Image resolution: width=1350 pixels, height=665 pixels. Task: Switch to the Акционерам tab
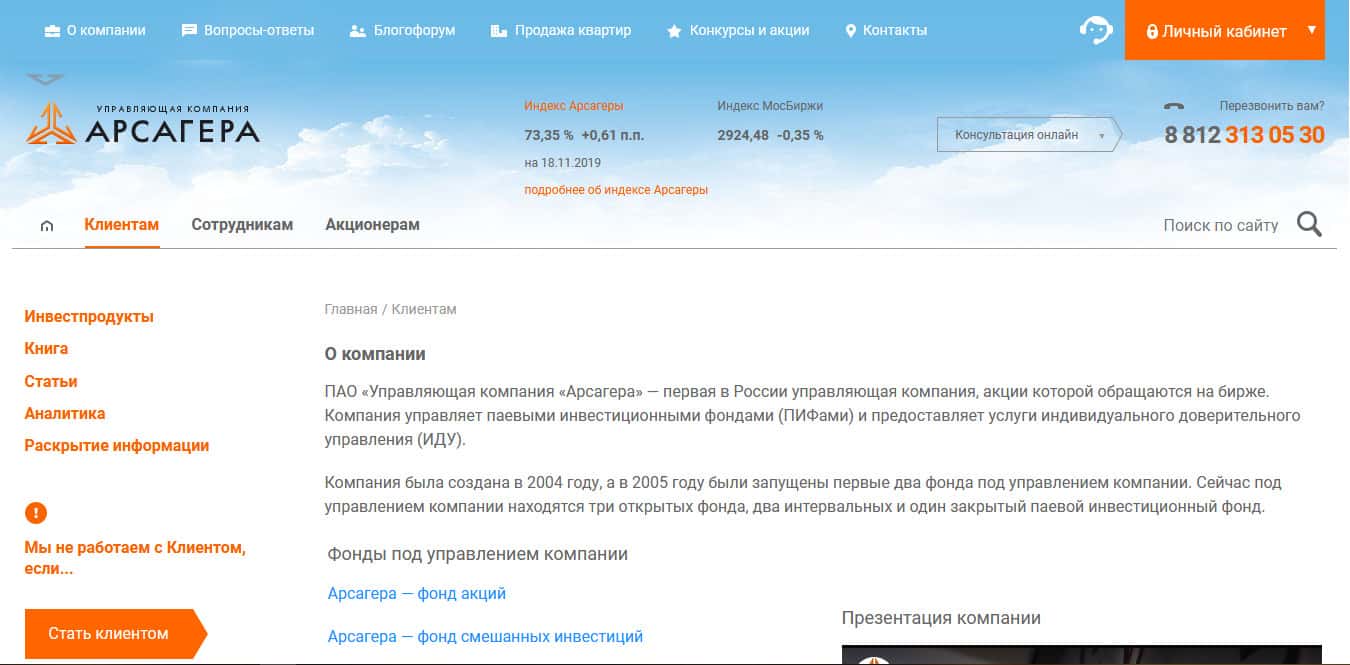pyautogui.click(x=372, y=225)
